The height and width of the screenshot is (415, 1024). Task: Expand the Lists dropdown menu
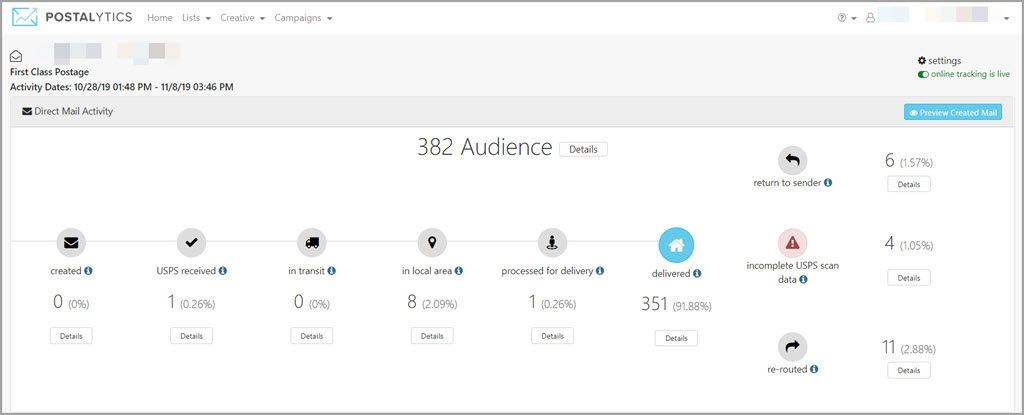(x=196, y=18)
